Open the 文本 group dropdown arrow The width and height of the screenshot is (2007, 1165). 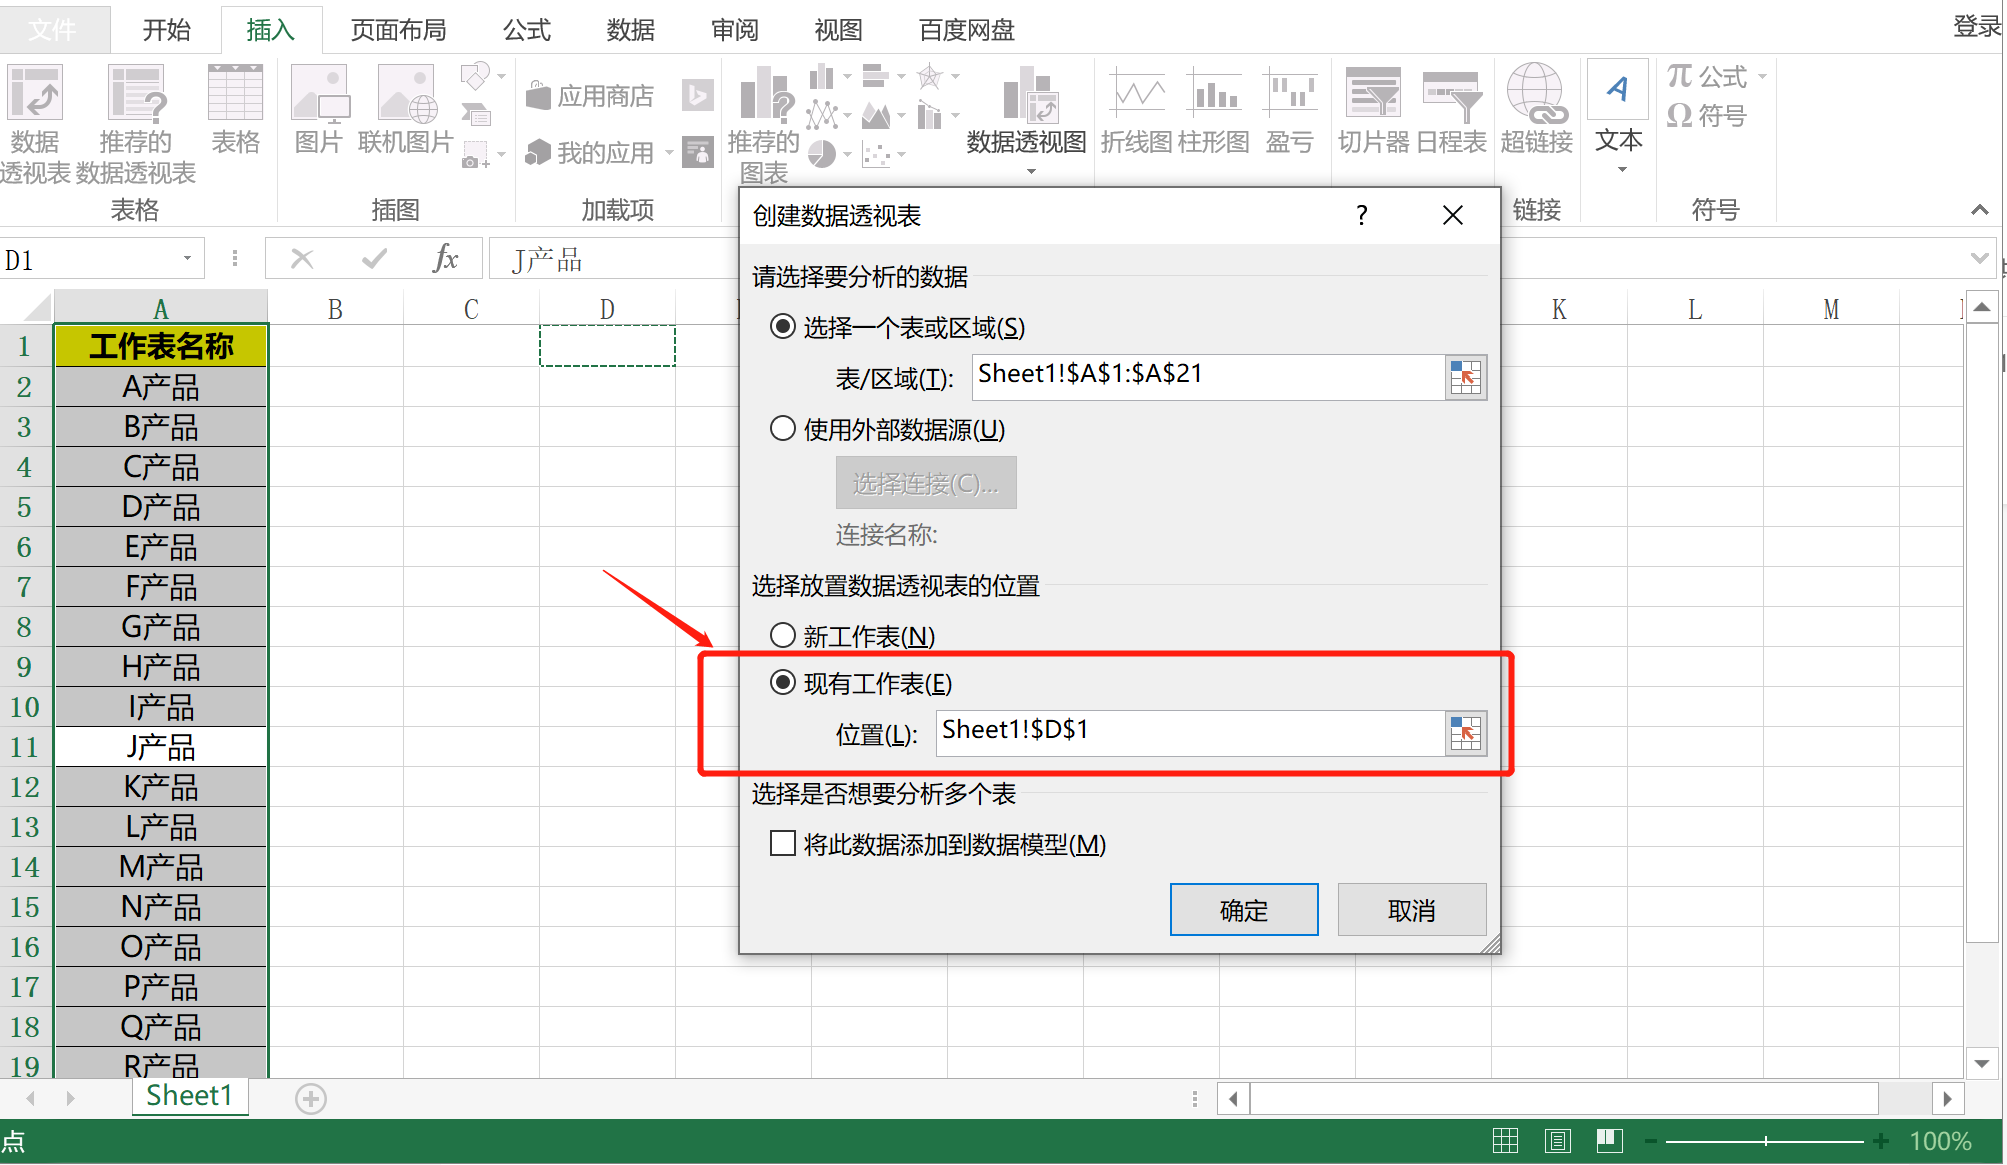coord(1622,169)
